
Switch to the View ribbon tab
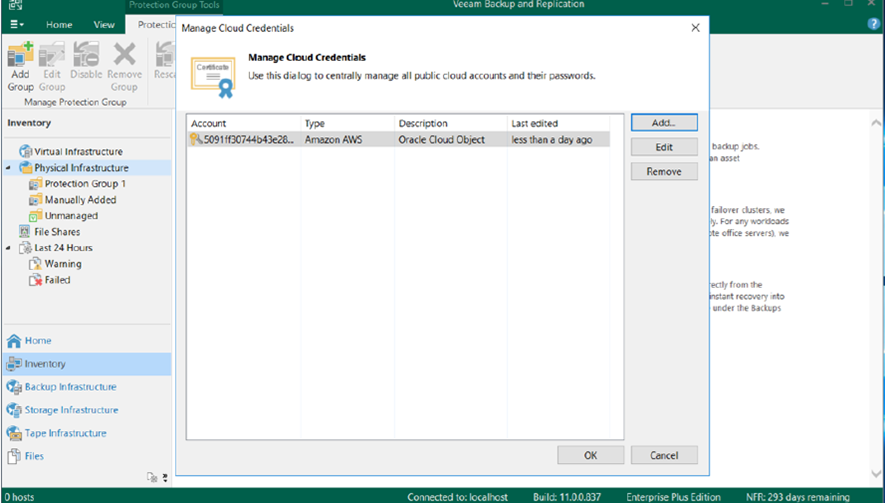pyautogui.click(x=104, y=25)
